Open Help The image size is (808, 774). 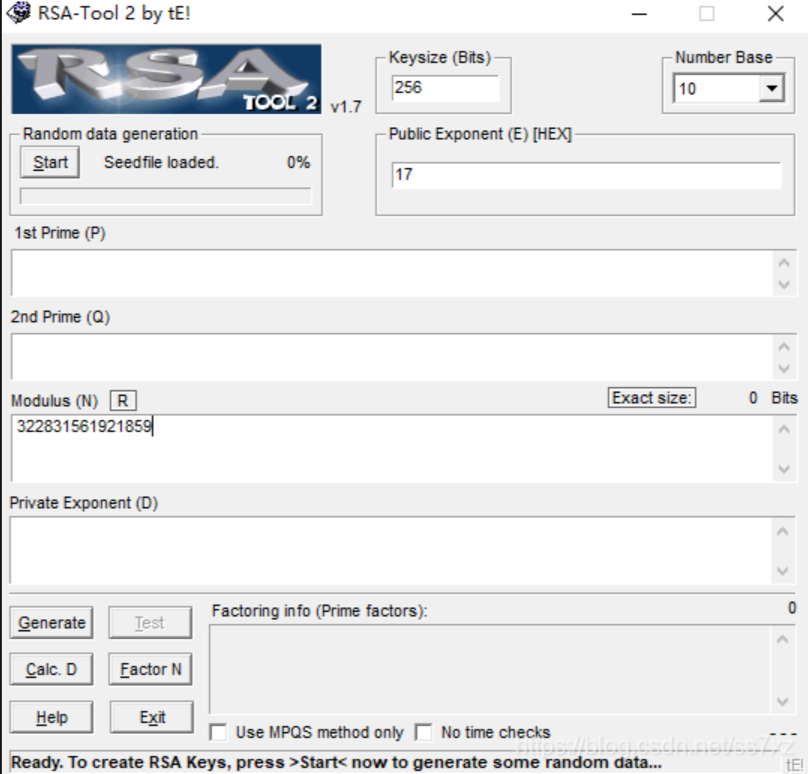(x=51, y=717)
